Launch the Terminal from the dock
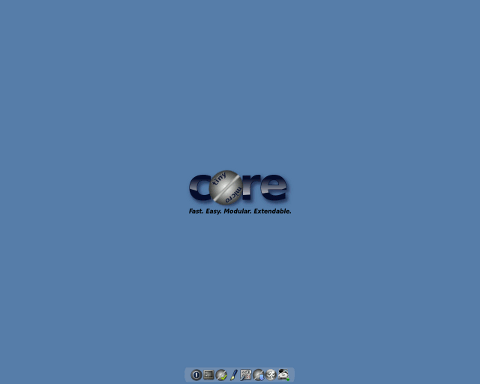 209,375
